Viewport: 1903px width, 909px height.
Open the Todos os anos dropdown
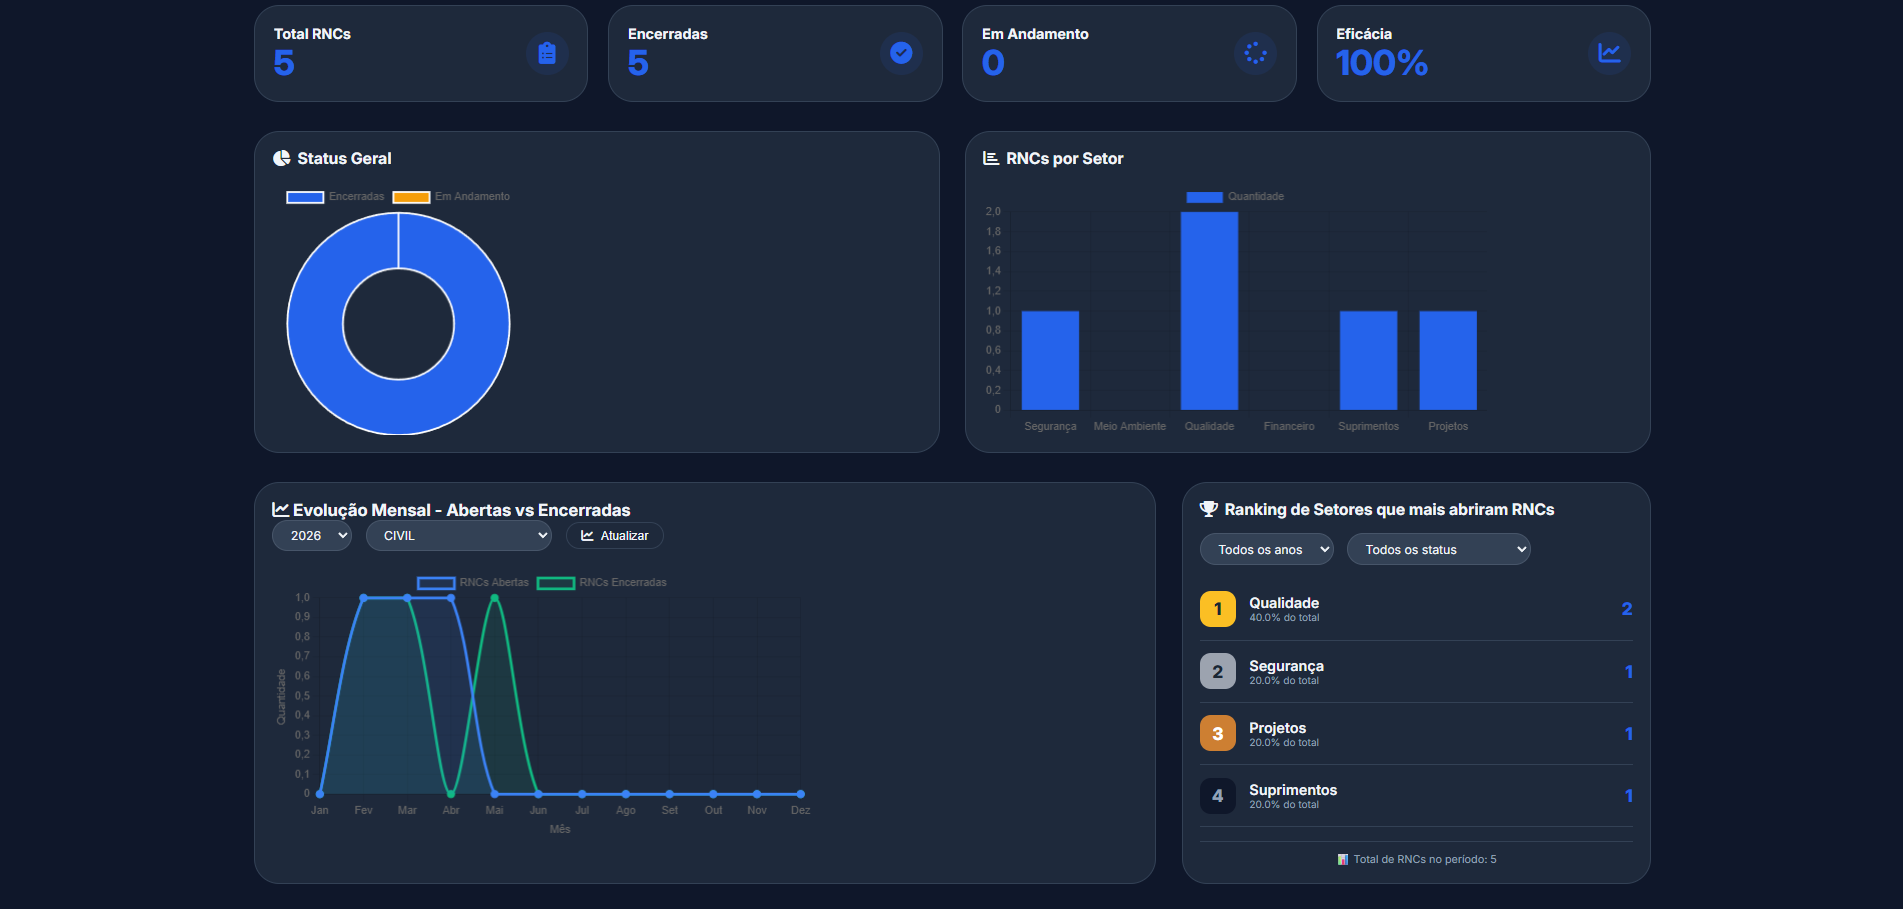[1267, 550]
